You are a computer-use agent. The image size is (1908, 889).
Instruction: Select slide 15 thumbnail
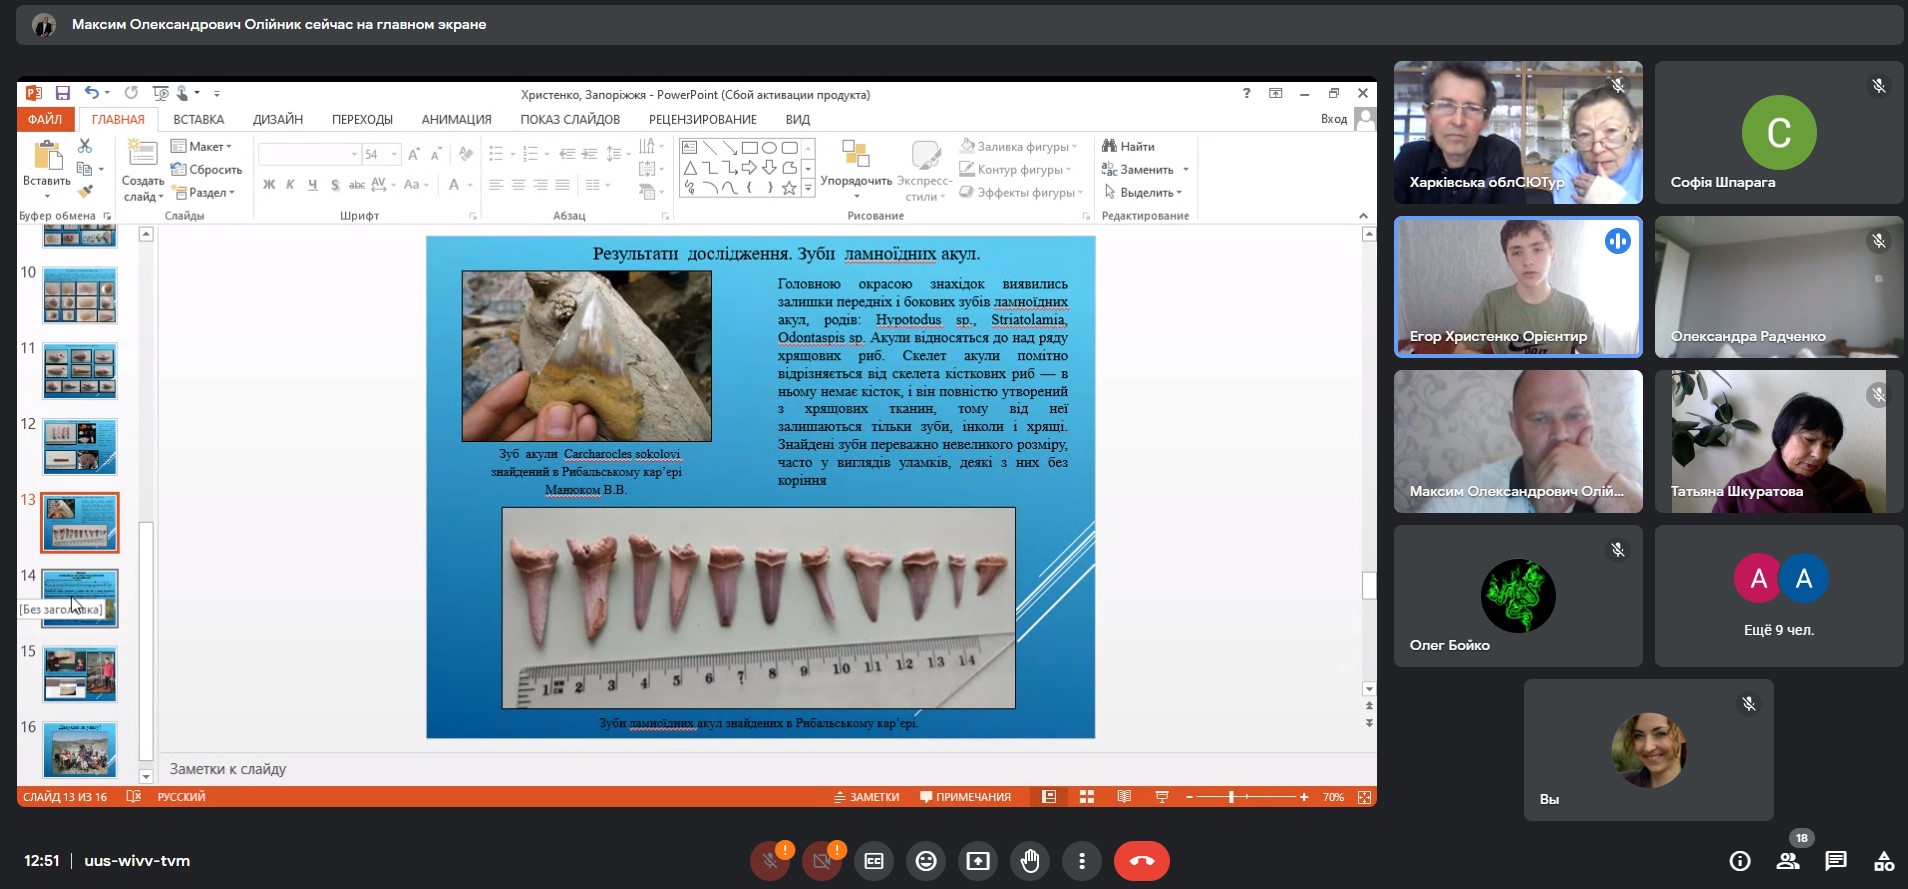point(79,673)
